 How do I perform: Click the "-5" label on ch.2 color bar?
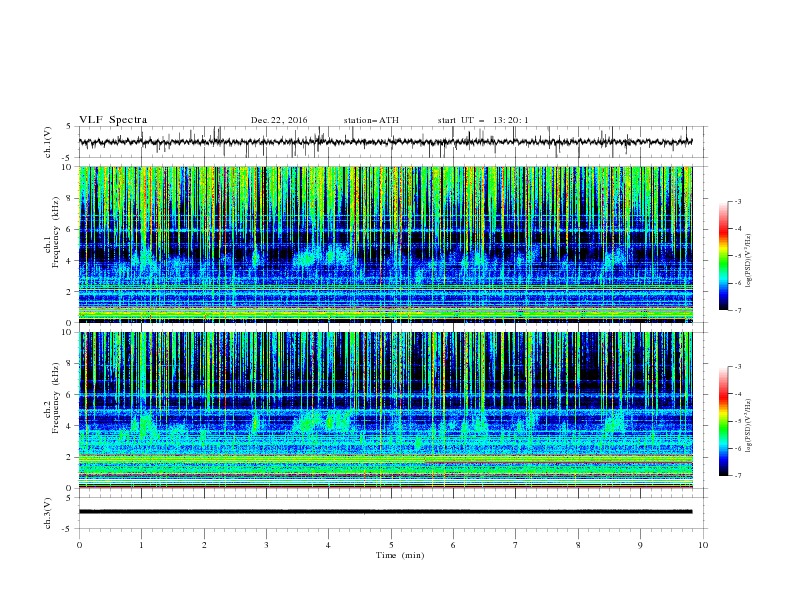737,421
